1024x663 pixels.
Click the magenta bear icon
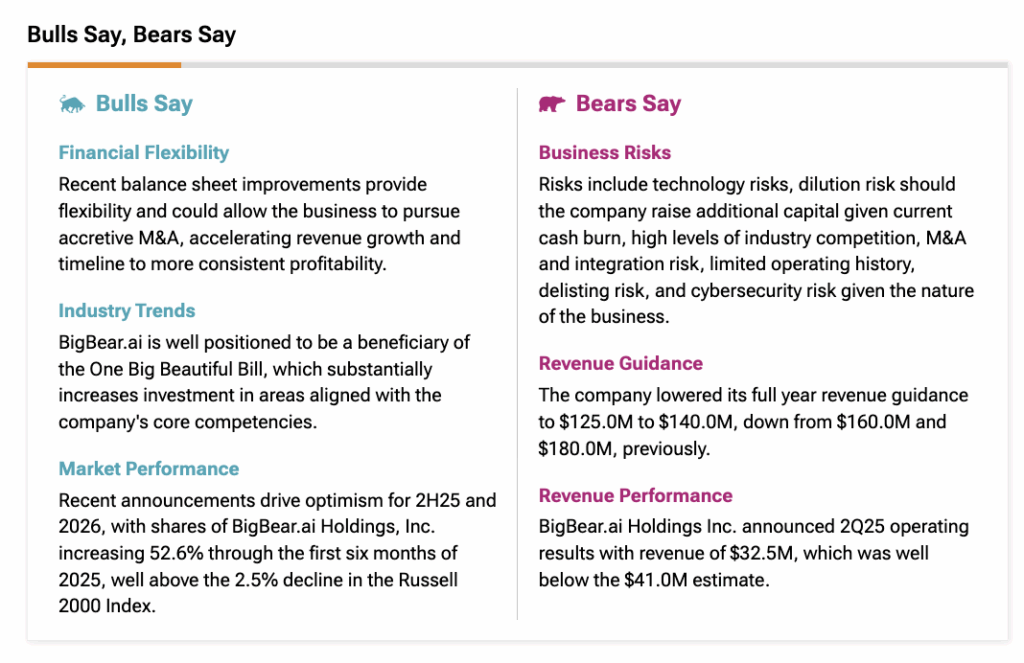552,104
